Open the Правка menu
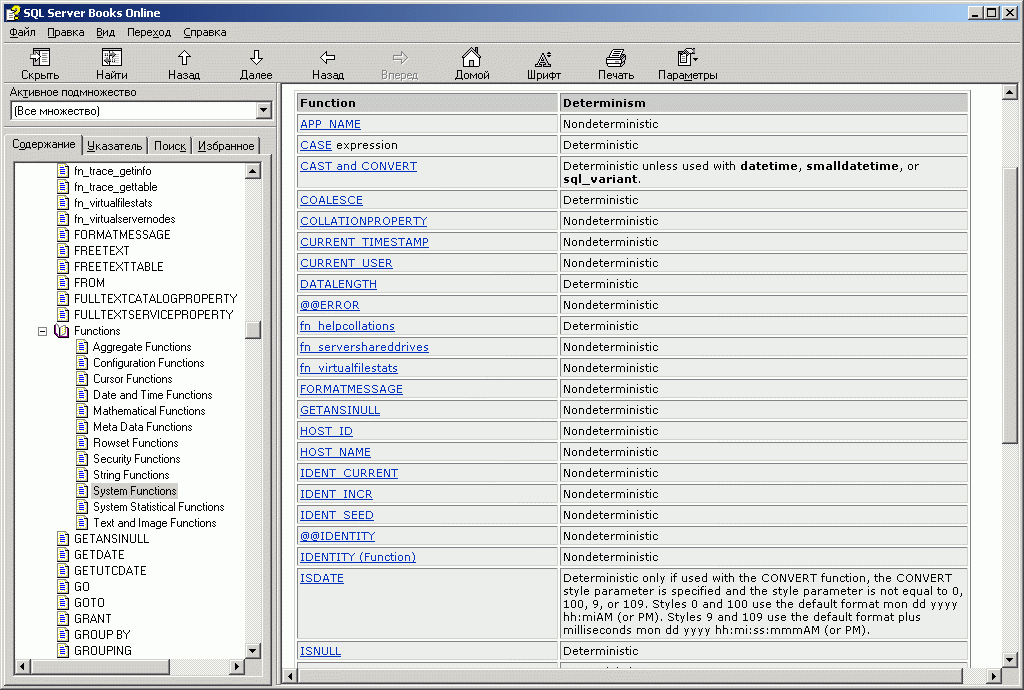Image resolution: width=1024 pixels, height=690 pixels. pos(66,32)
